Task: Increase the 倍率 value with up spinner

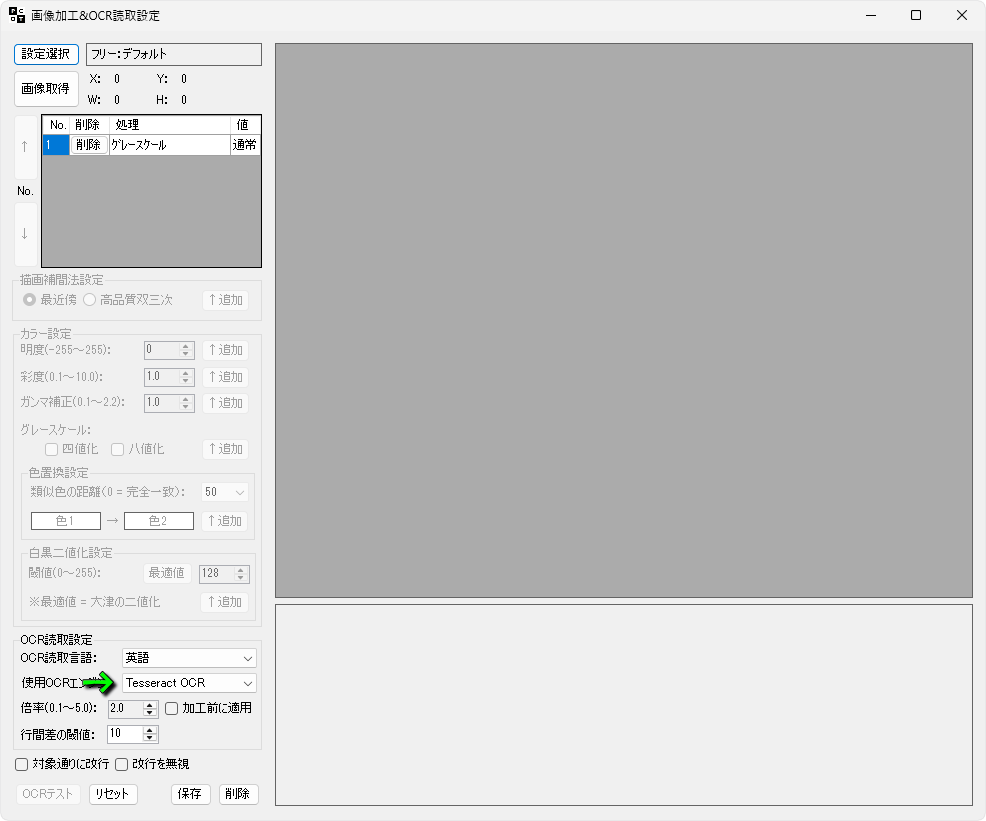Action: coord(150,704)
